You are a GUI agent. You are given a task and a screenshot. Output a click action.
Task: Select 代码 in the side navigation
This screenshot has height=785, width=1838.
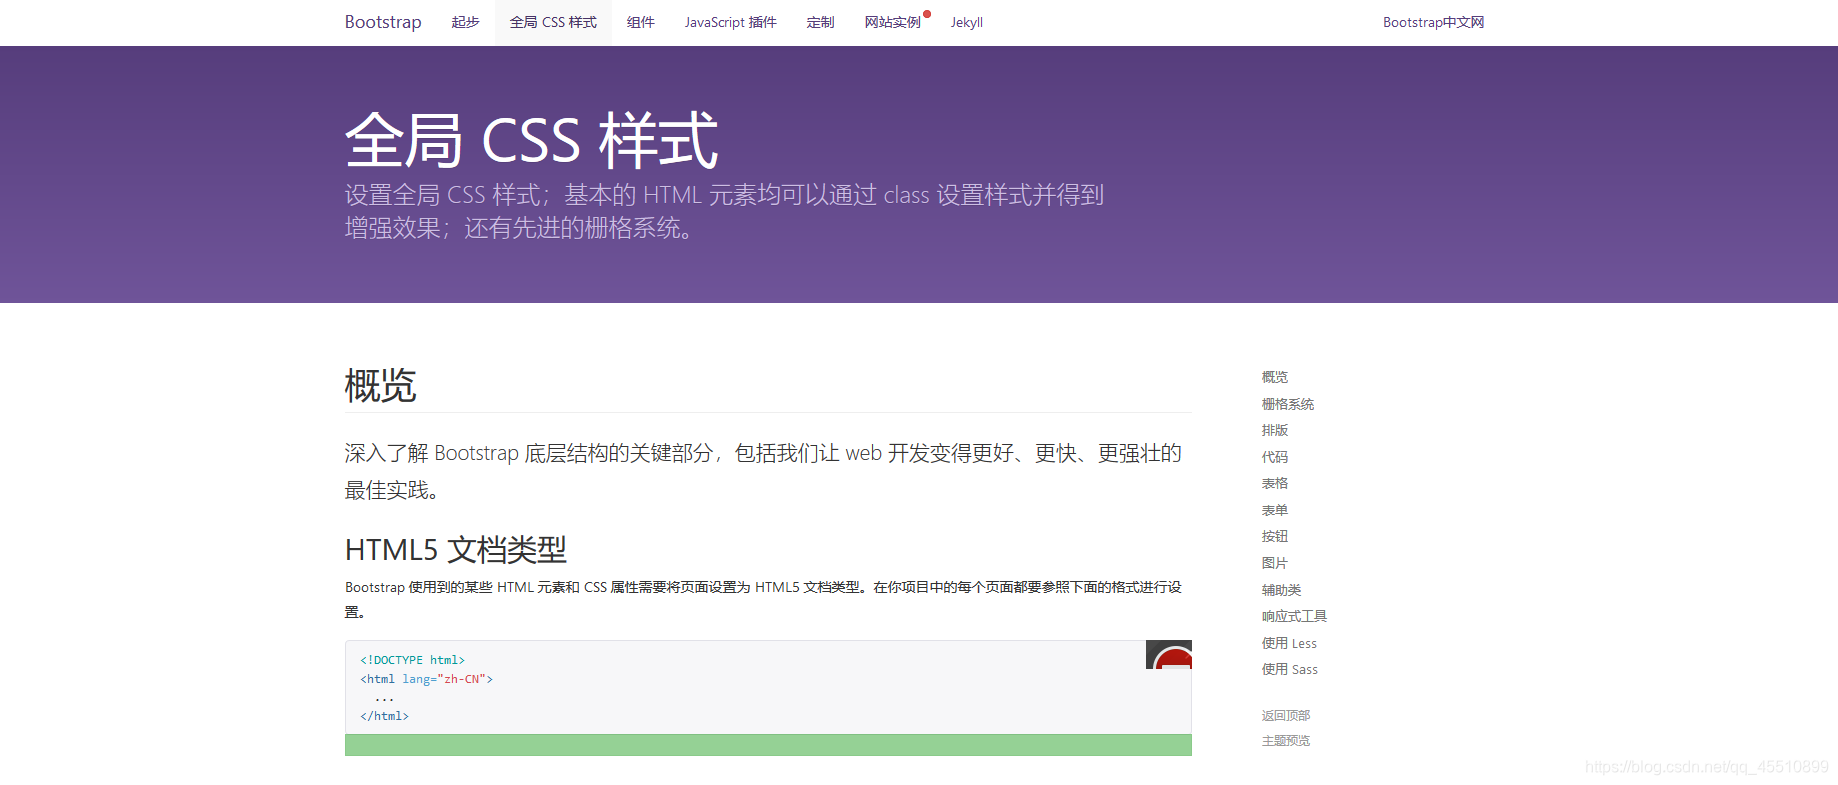(1274, 457)
